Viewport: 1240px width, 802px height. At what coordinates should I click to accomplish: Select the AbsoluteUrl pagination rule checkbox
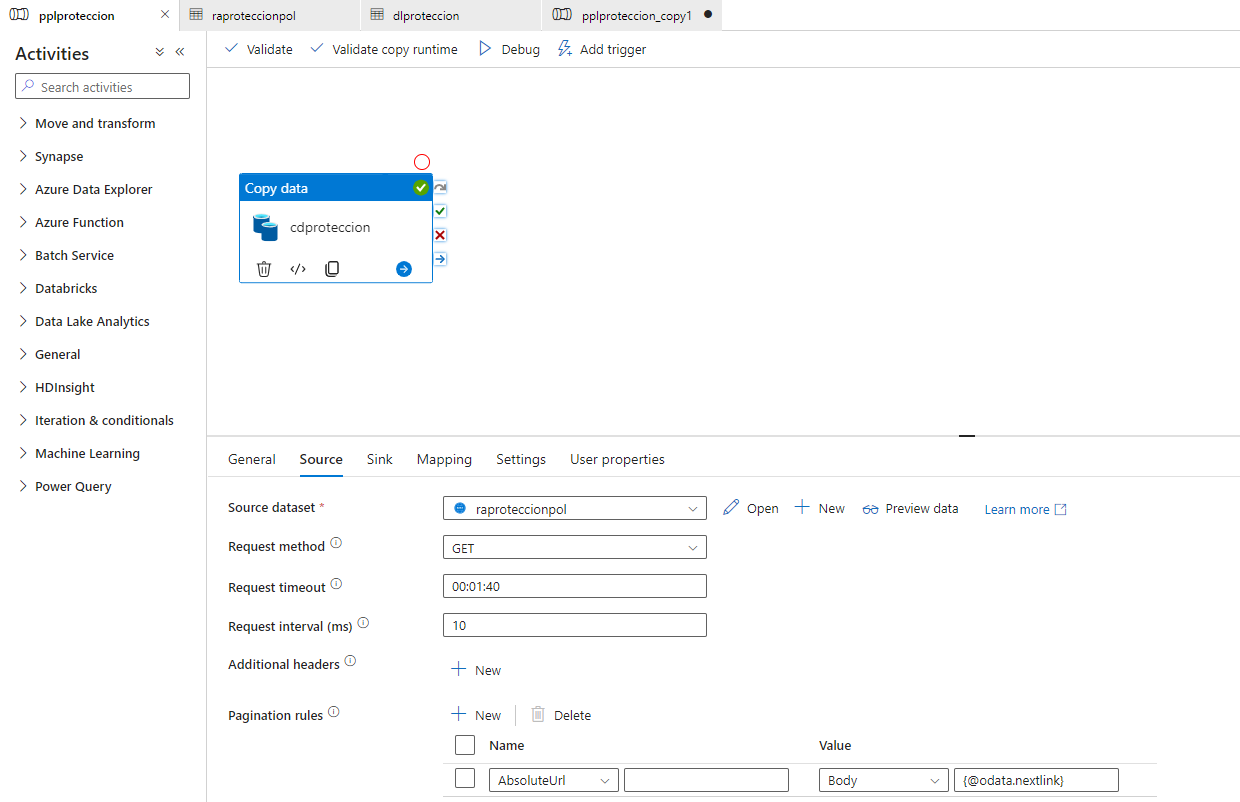pyautogui.click(x=465, y=779)
